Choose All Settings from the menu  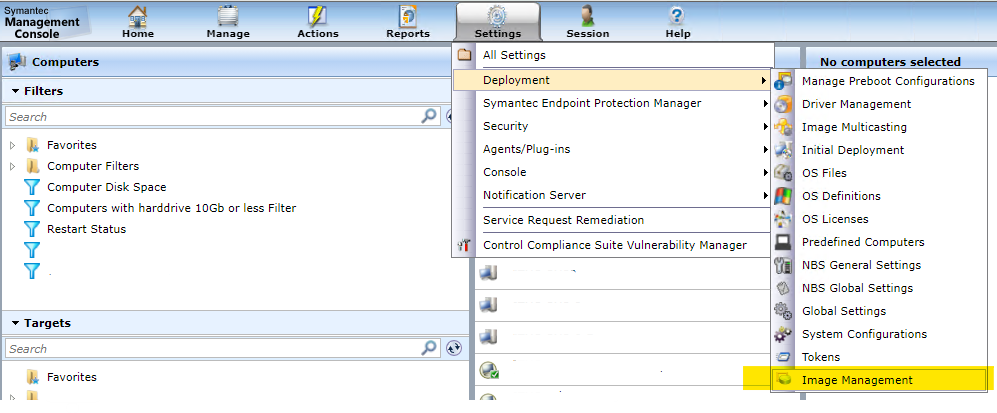coord(514,55)
